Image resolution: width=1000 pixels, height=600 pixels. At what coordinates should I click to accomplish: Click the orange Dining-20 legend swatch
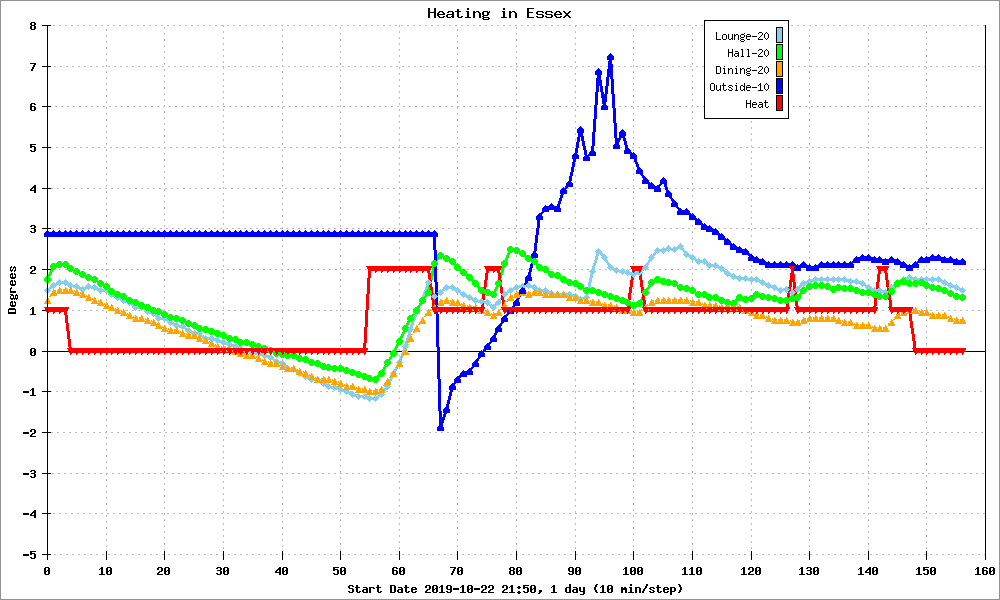(x=779, y=70)
